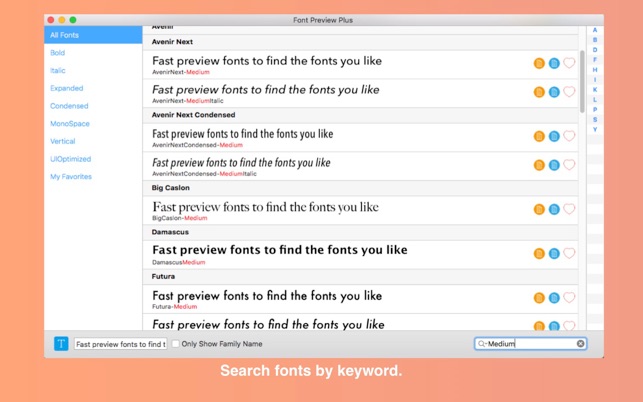Click blue icon for AvenirNext-MediumItalic row
643x402 pixels.
[x=554, y=92]
